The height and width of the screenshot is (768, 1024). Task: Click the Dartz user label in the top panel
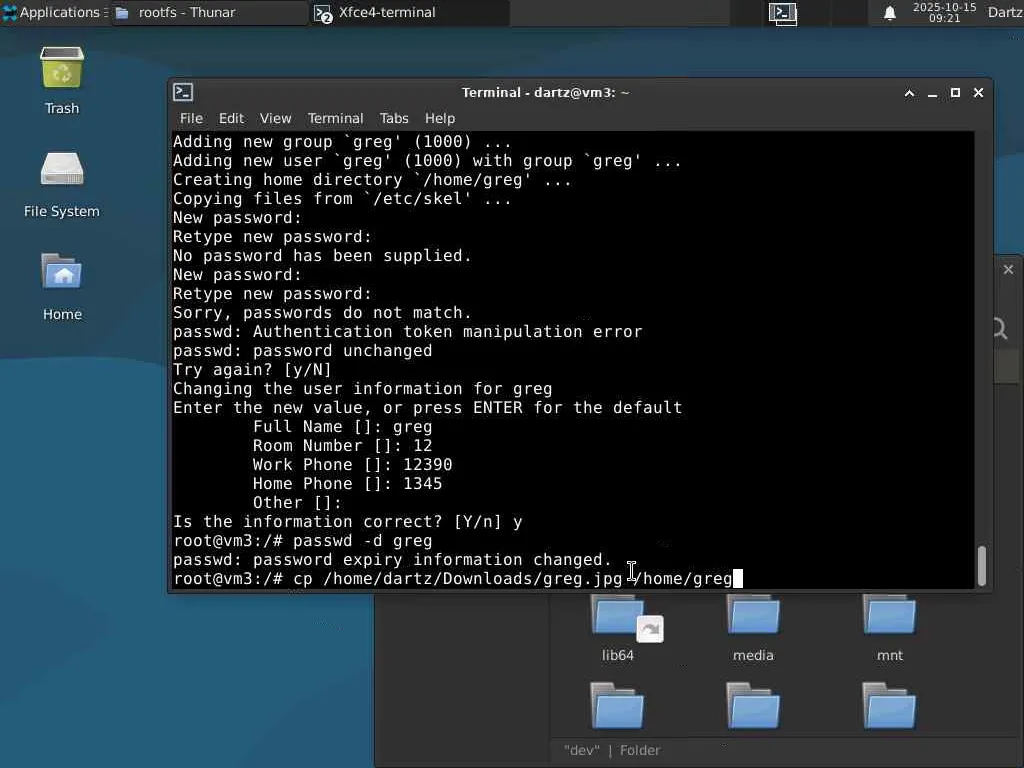click(1005, 12)
